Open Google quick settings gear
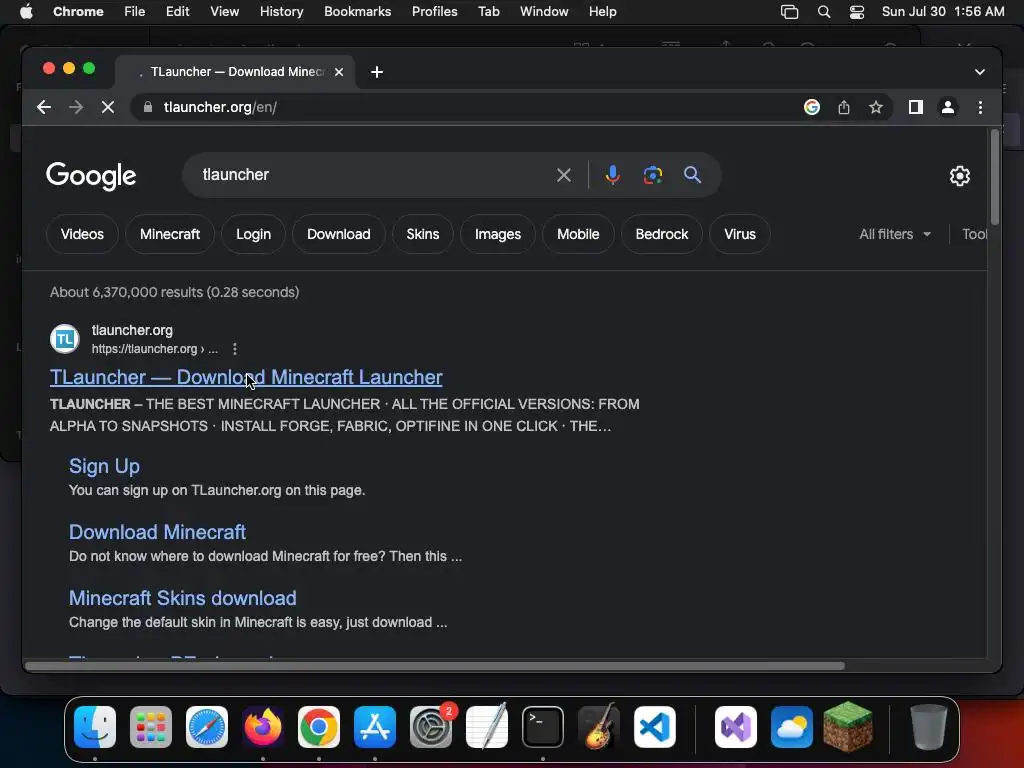Viewport: 1024px width, 768px height. point(959,176)
